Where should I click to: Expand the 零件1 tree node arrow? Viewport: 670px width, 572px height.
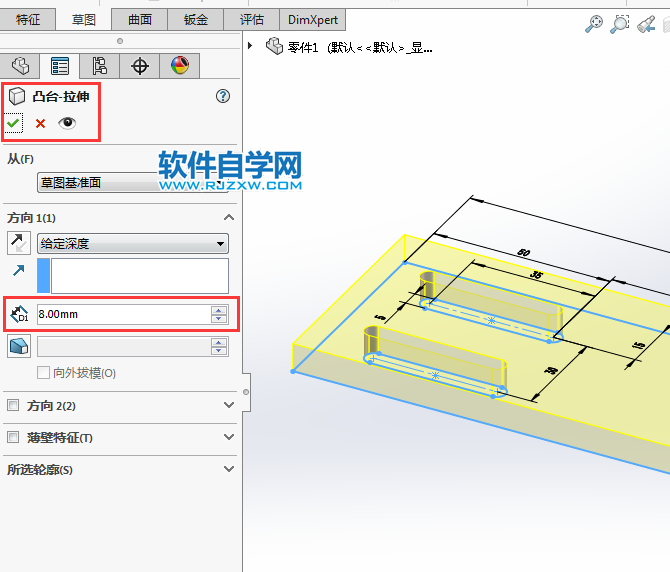[x=250, y=46]
